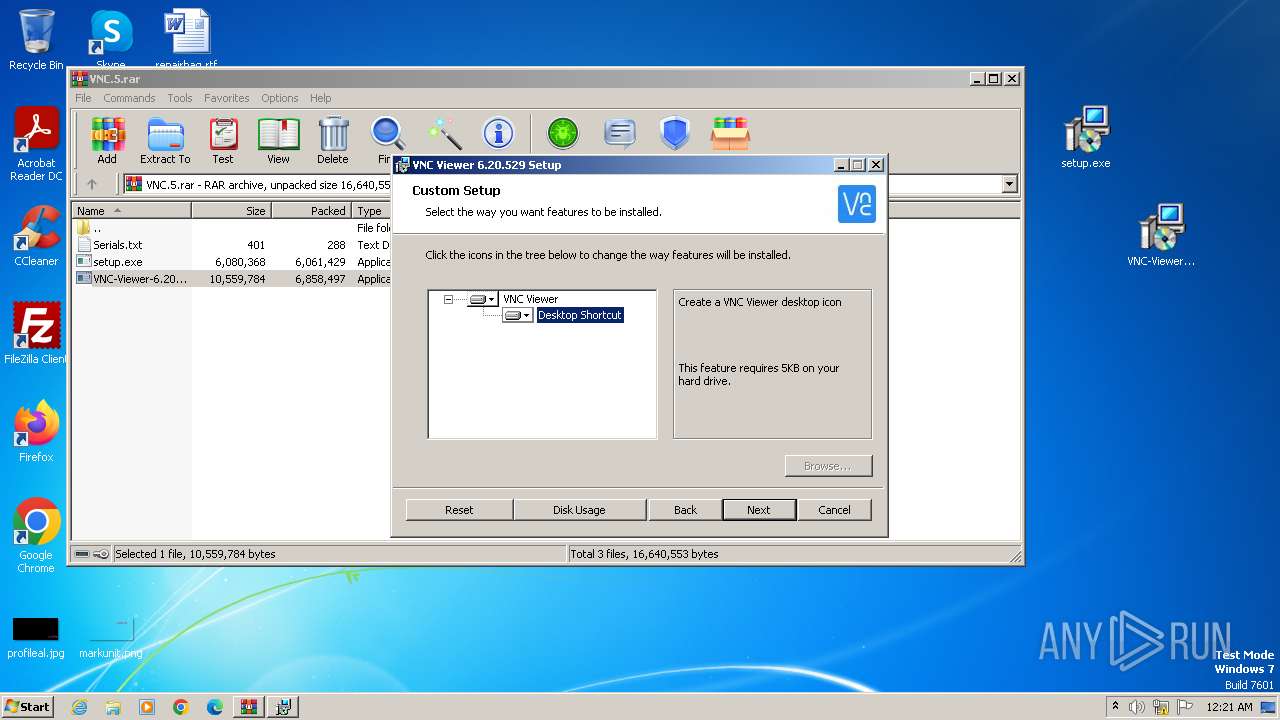The width and height of the screenshot is (1280, 720).
Task: Click the Disk Usage button
Action: (579, 510)
